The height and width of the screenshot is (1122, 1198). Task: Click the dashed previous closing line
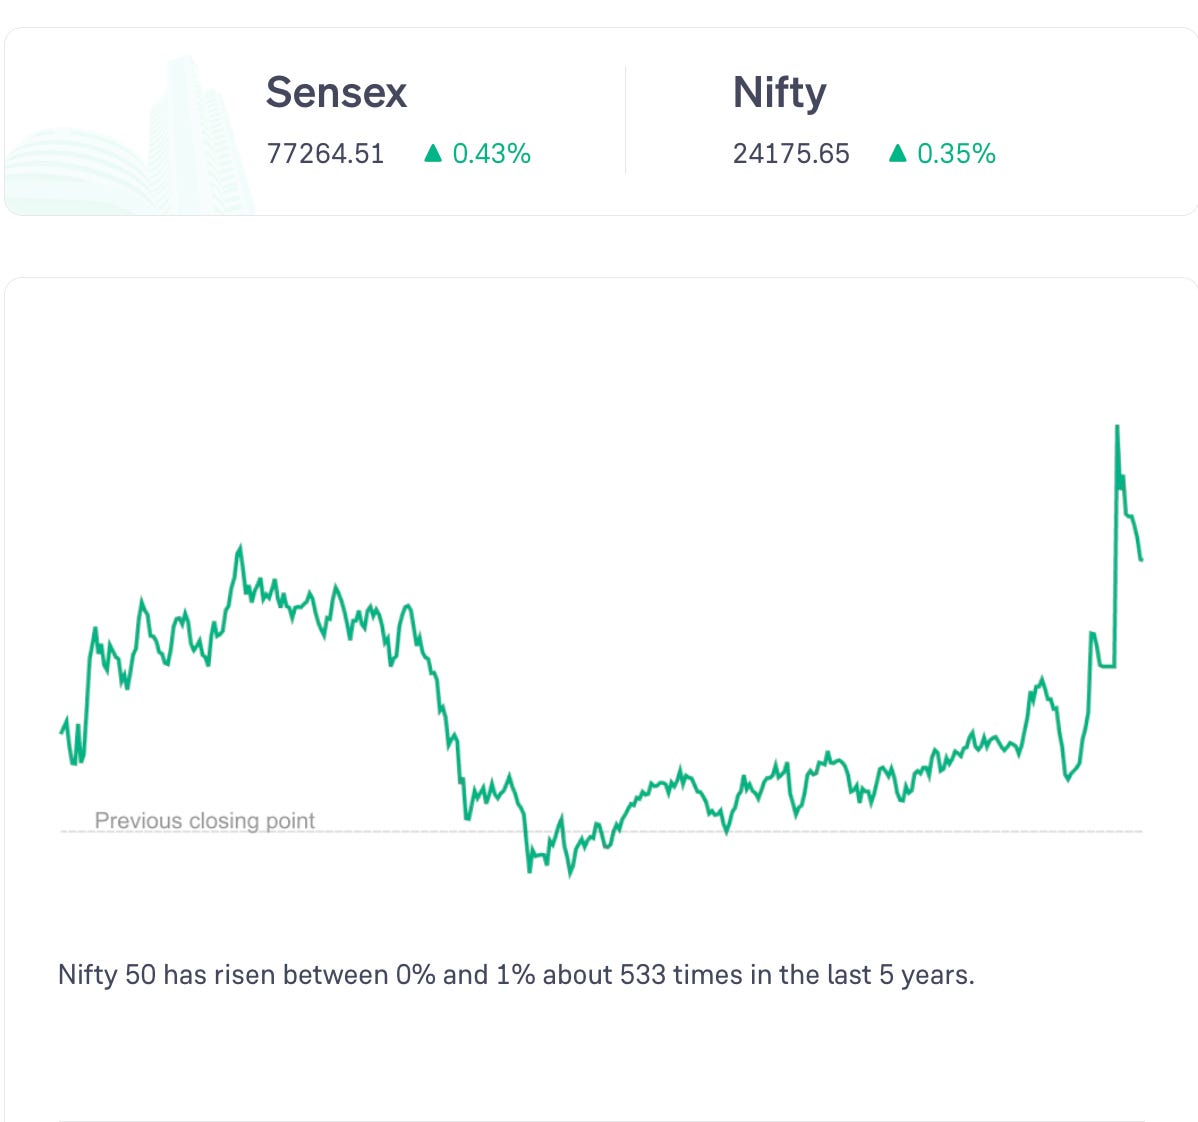[601, 831]
